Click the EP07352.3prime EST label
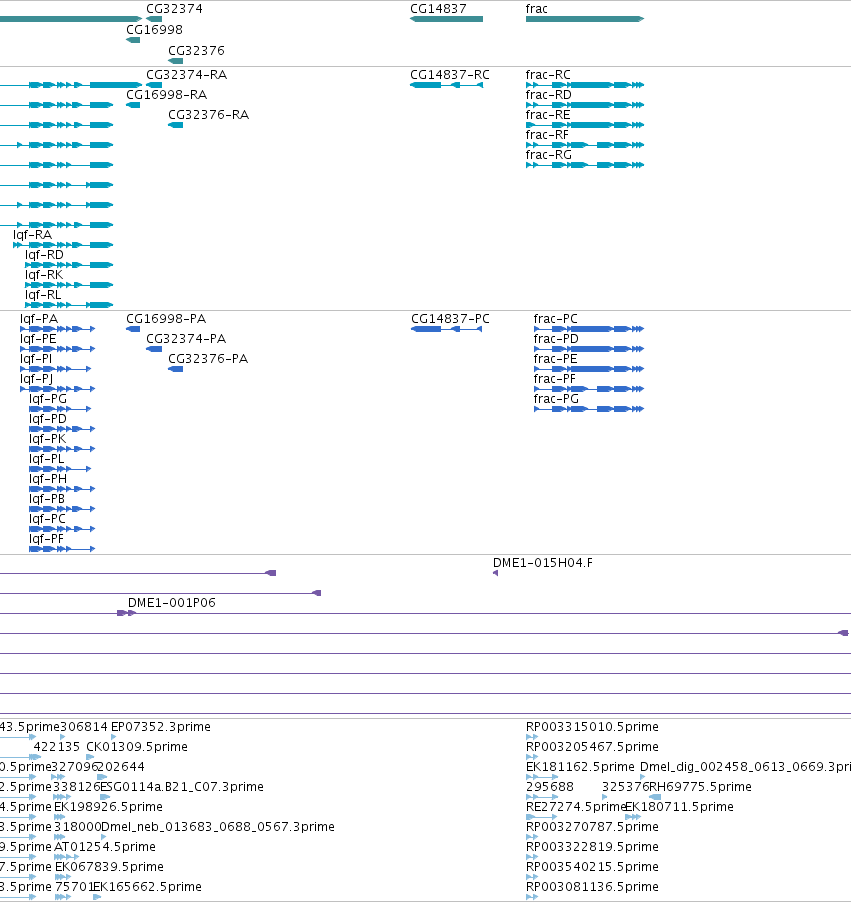This screenshot has width=851, height=902. (x=161, y=727)
